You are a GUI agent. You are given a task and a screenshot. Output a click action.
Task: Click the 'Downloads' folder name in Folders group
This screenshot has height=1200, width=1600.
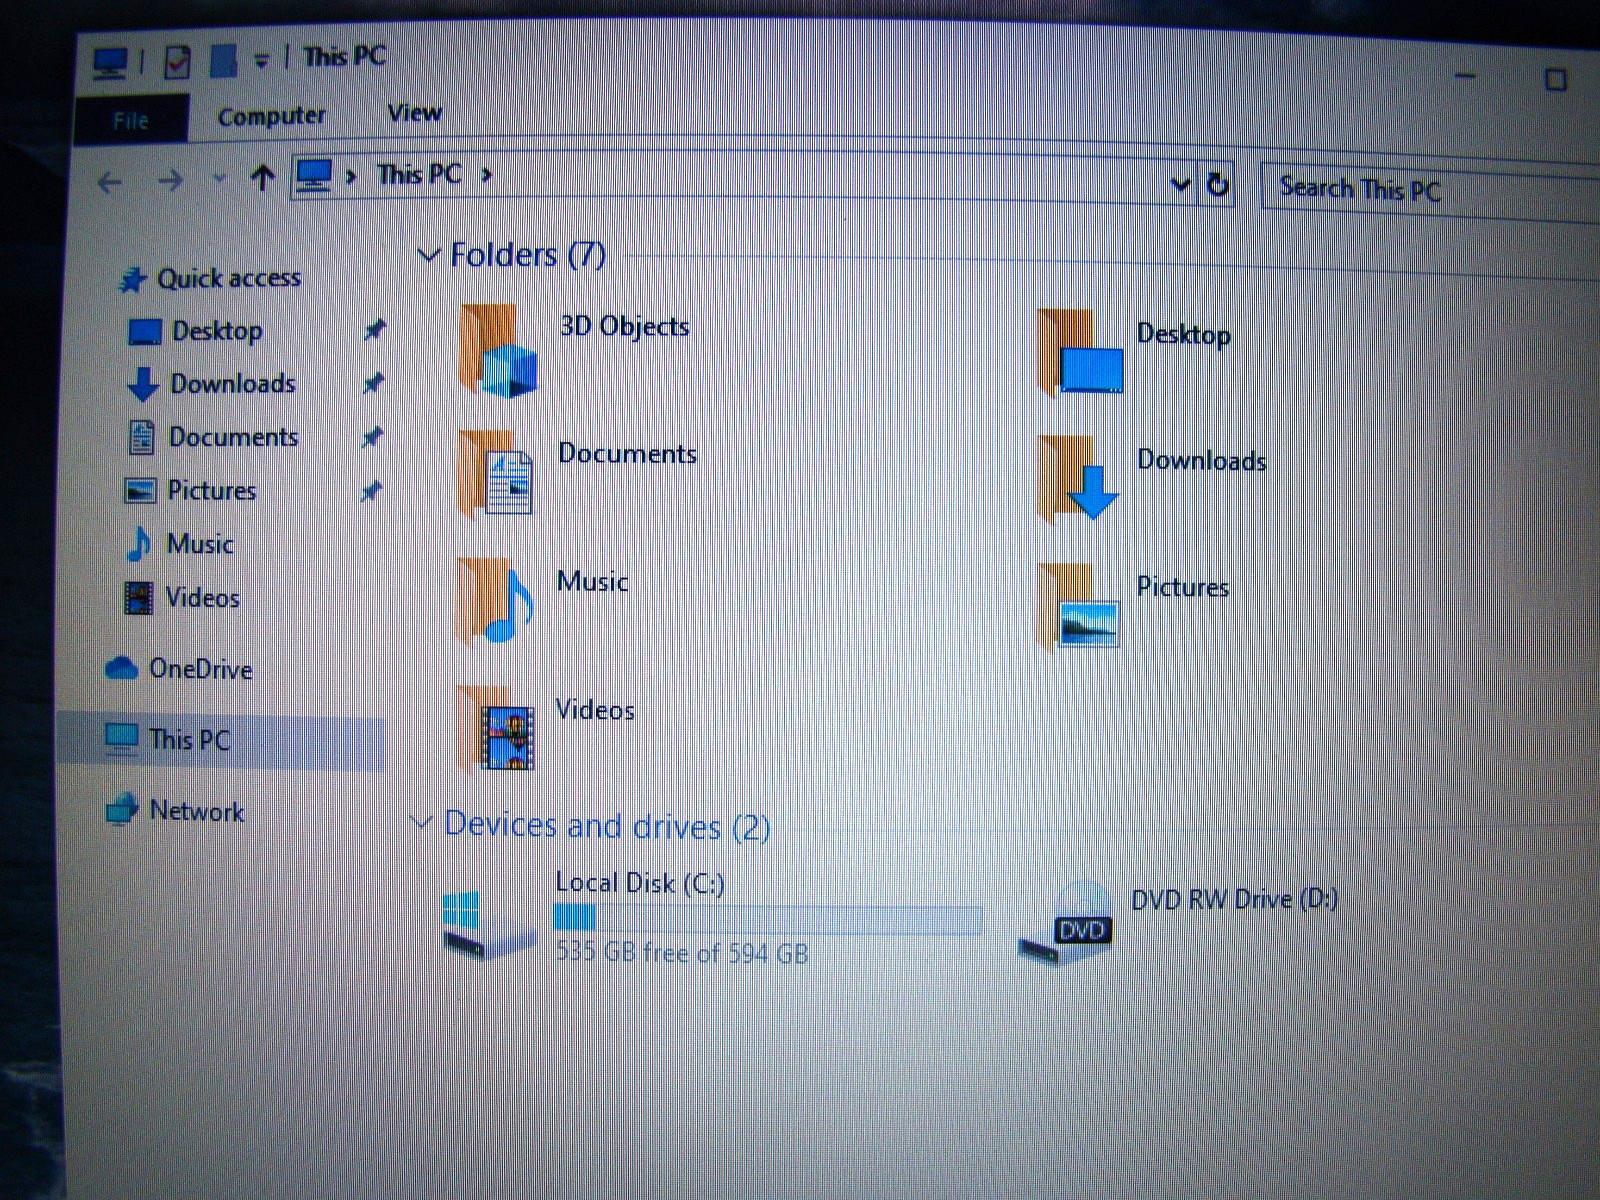(1201, 460)
